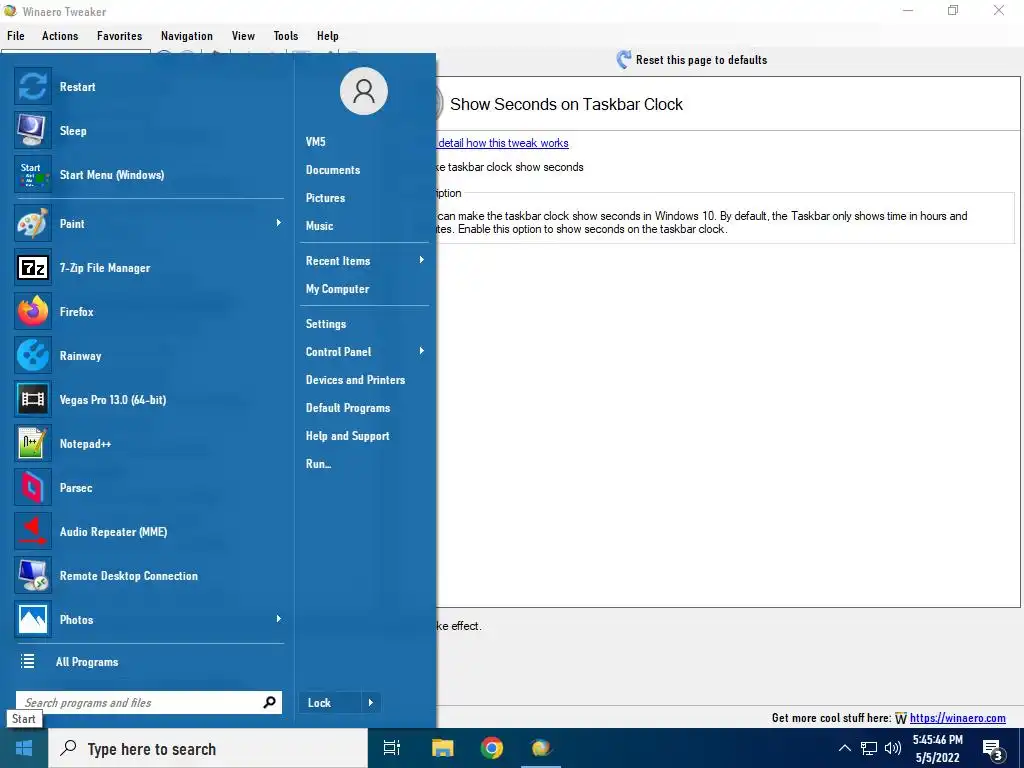Viewport: 1024px width, 768px height.
Task: Open Devices and Printers
Action: tap(355, 380)
